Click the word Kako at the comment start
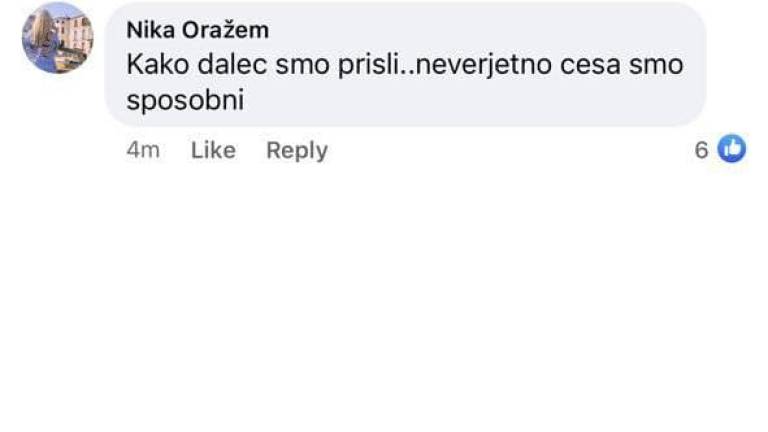Viewport: 768px width, 432px height. 155,66
